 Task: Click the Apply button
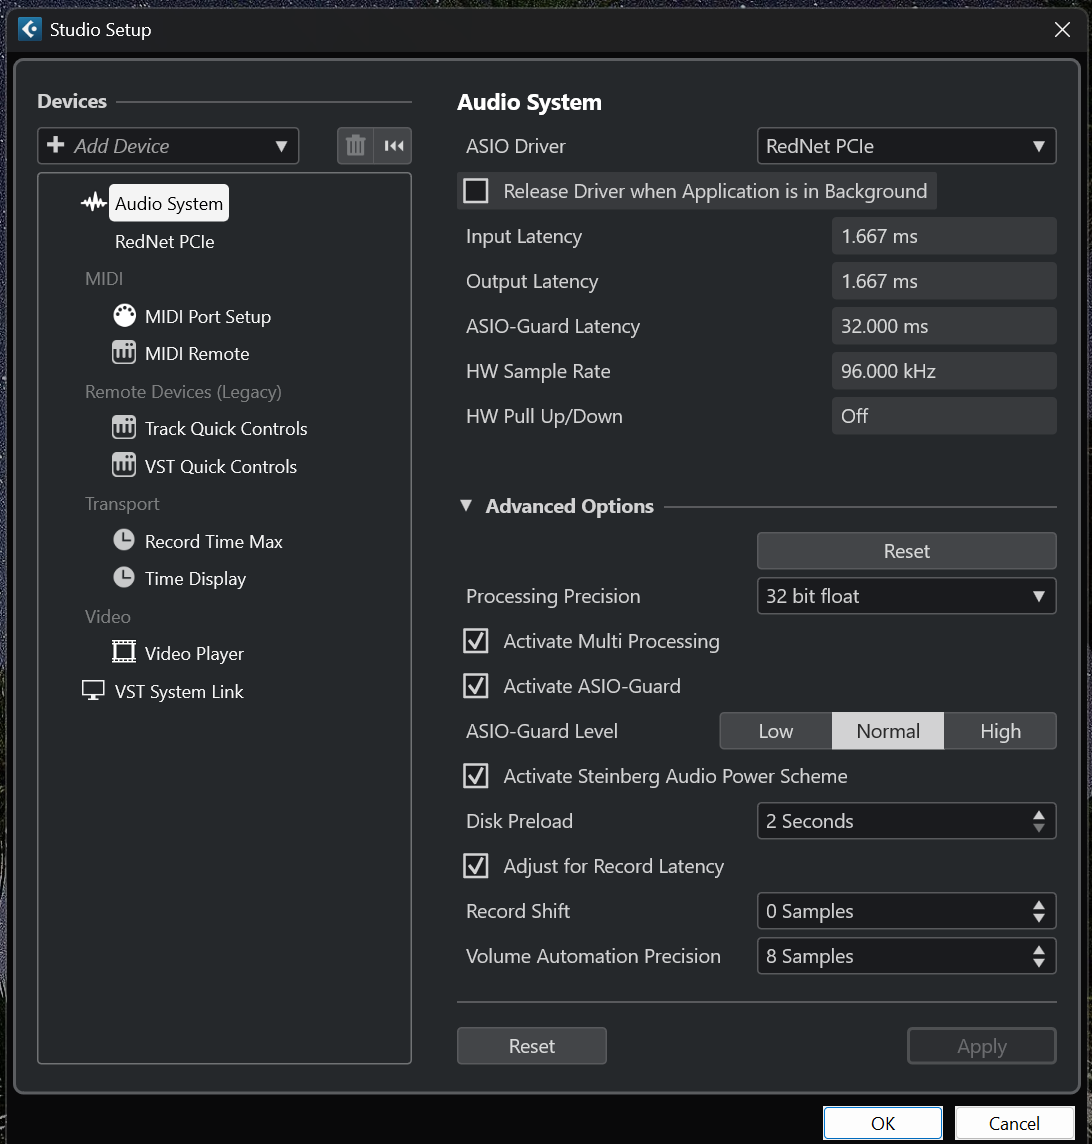(982, 1046)
